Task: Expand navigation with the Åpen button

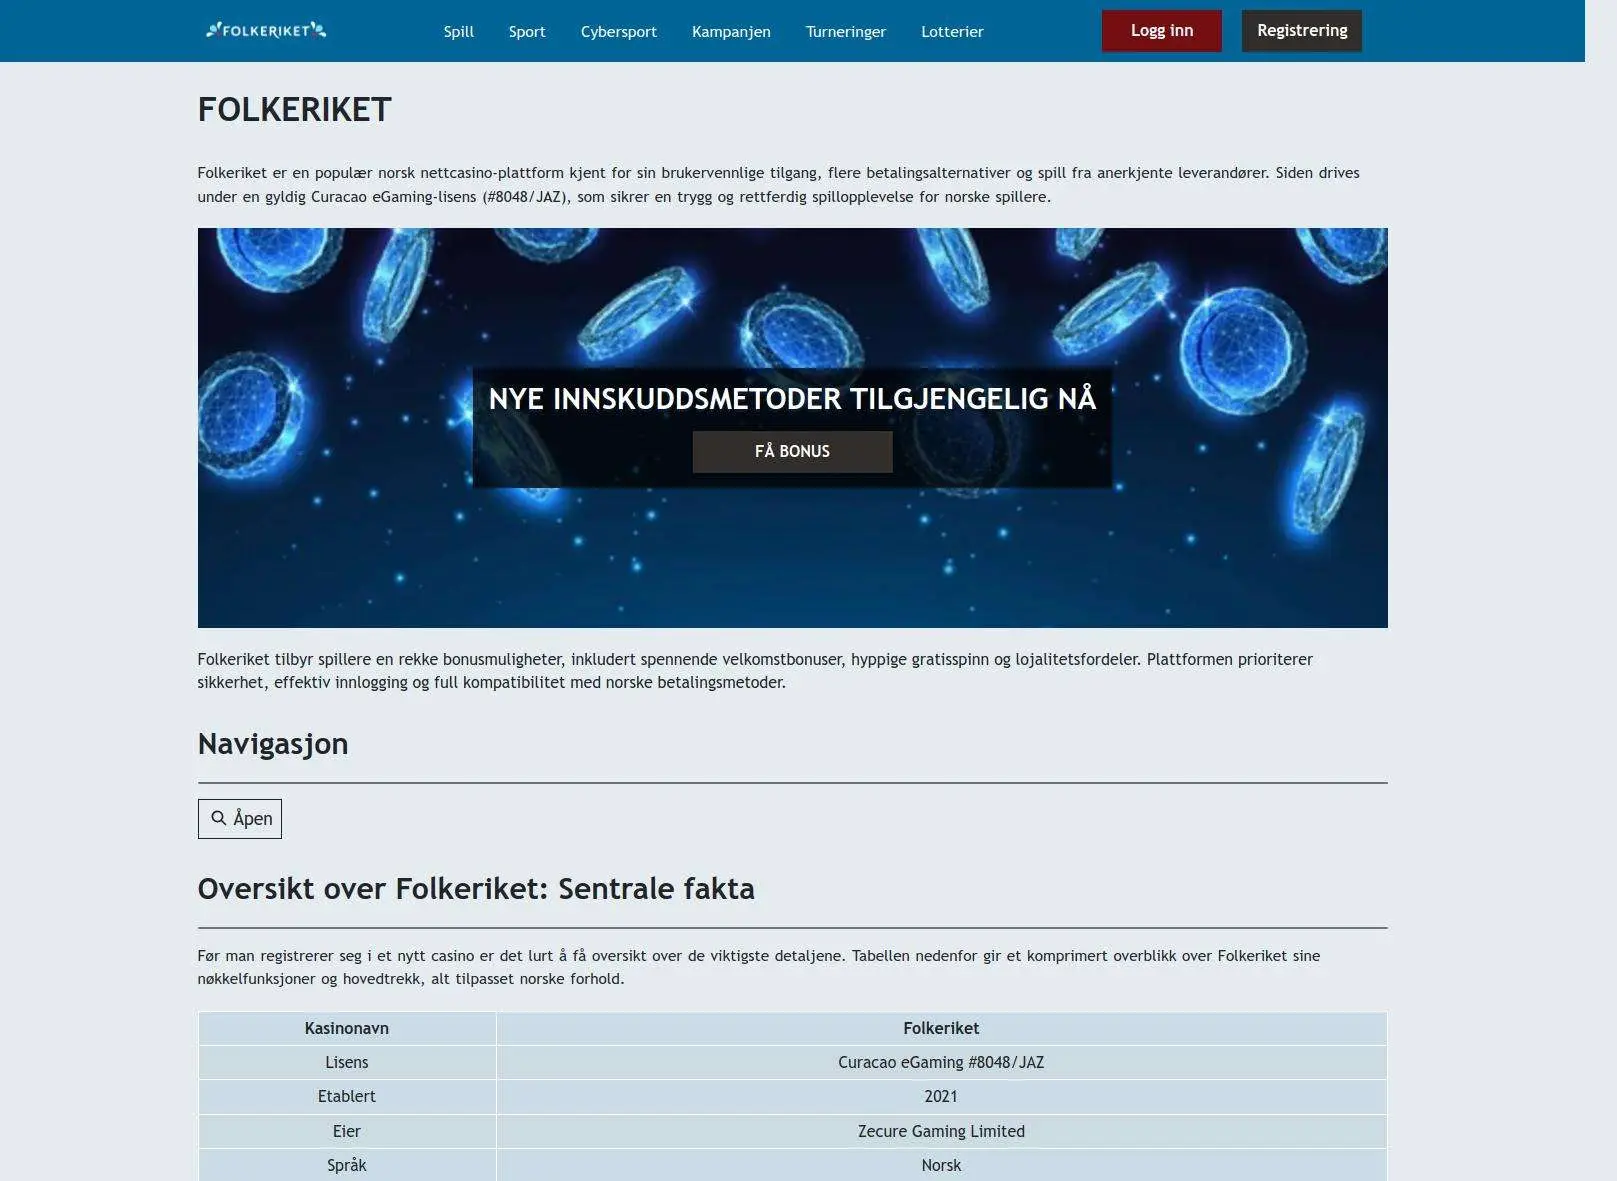Action: [x=240, y=819]
